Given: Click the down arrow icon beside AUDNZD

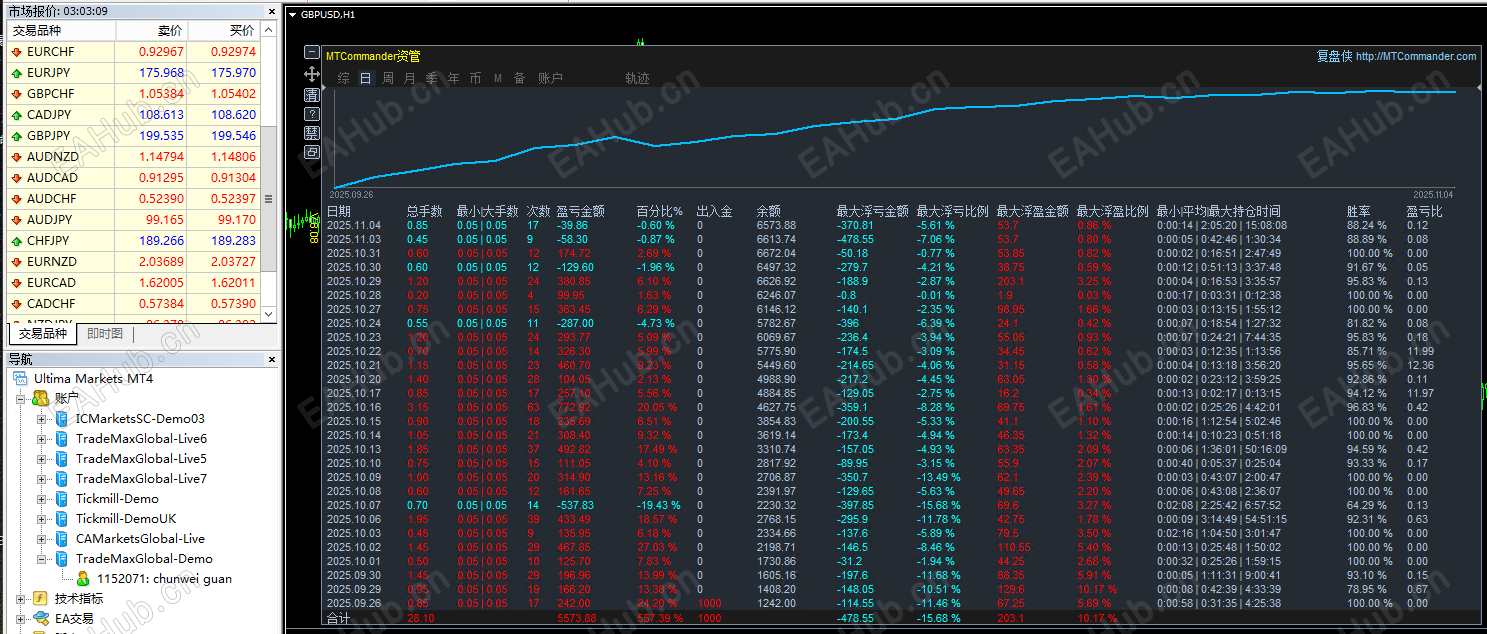Looking at the screenshot, I should pyautogui.click(x=17, y=157).
